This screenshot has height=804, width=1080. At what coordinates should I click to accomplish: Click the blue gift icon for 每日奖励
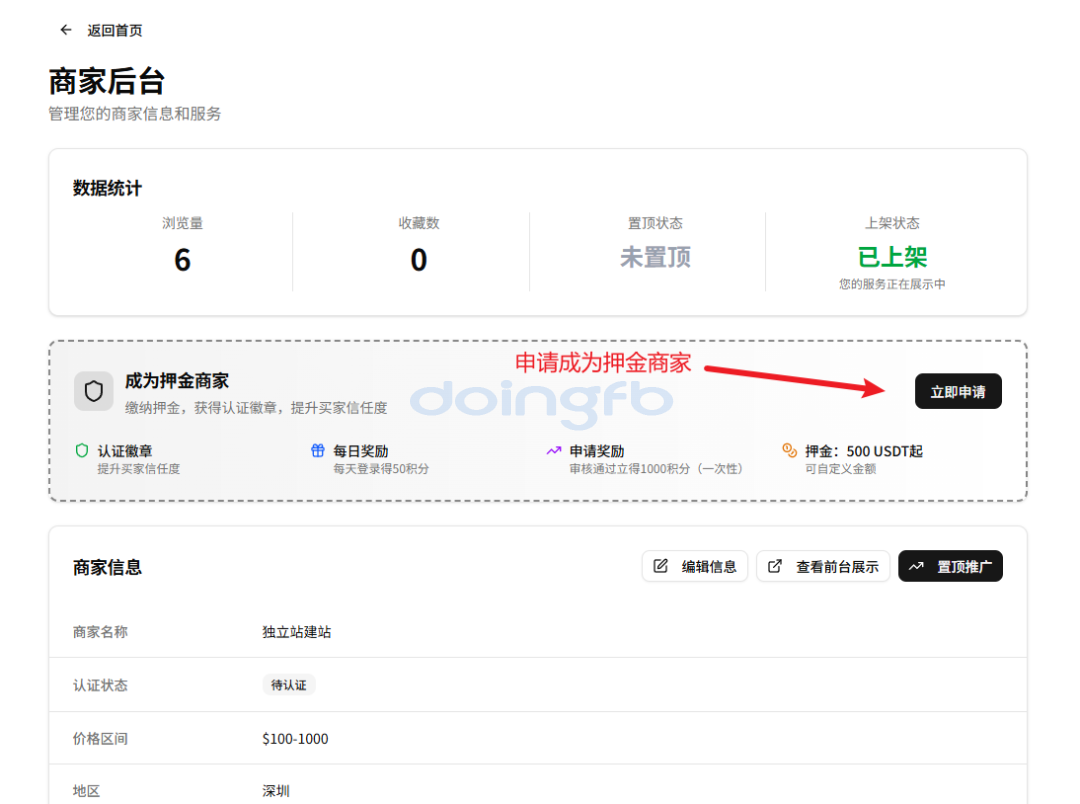tap(318, 451)
